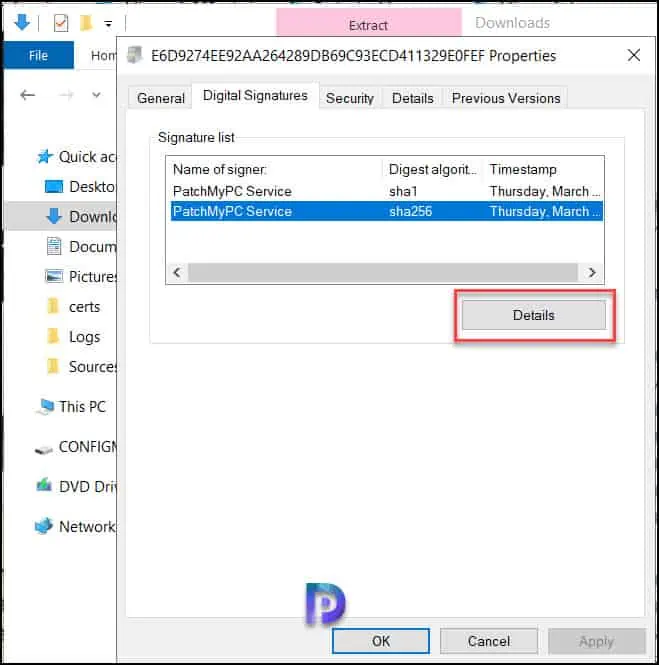Screen dimensions: 659x665
Task: Open the Home ribbon tab in Explorer
Action: 103,55
